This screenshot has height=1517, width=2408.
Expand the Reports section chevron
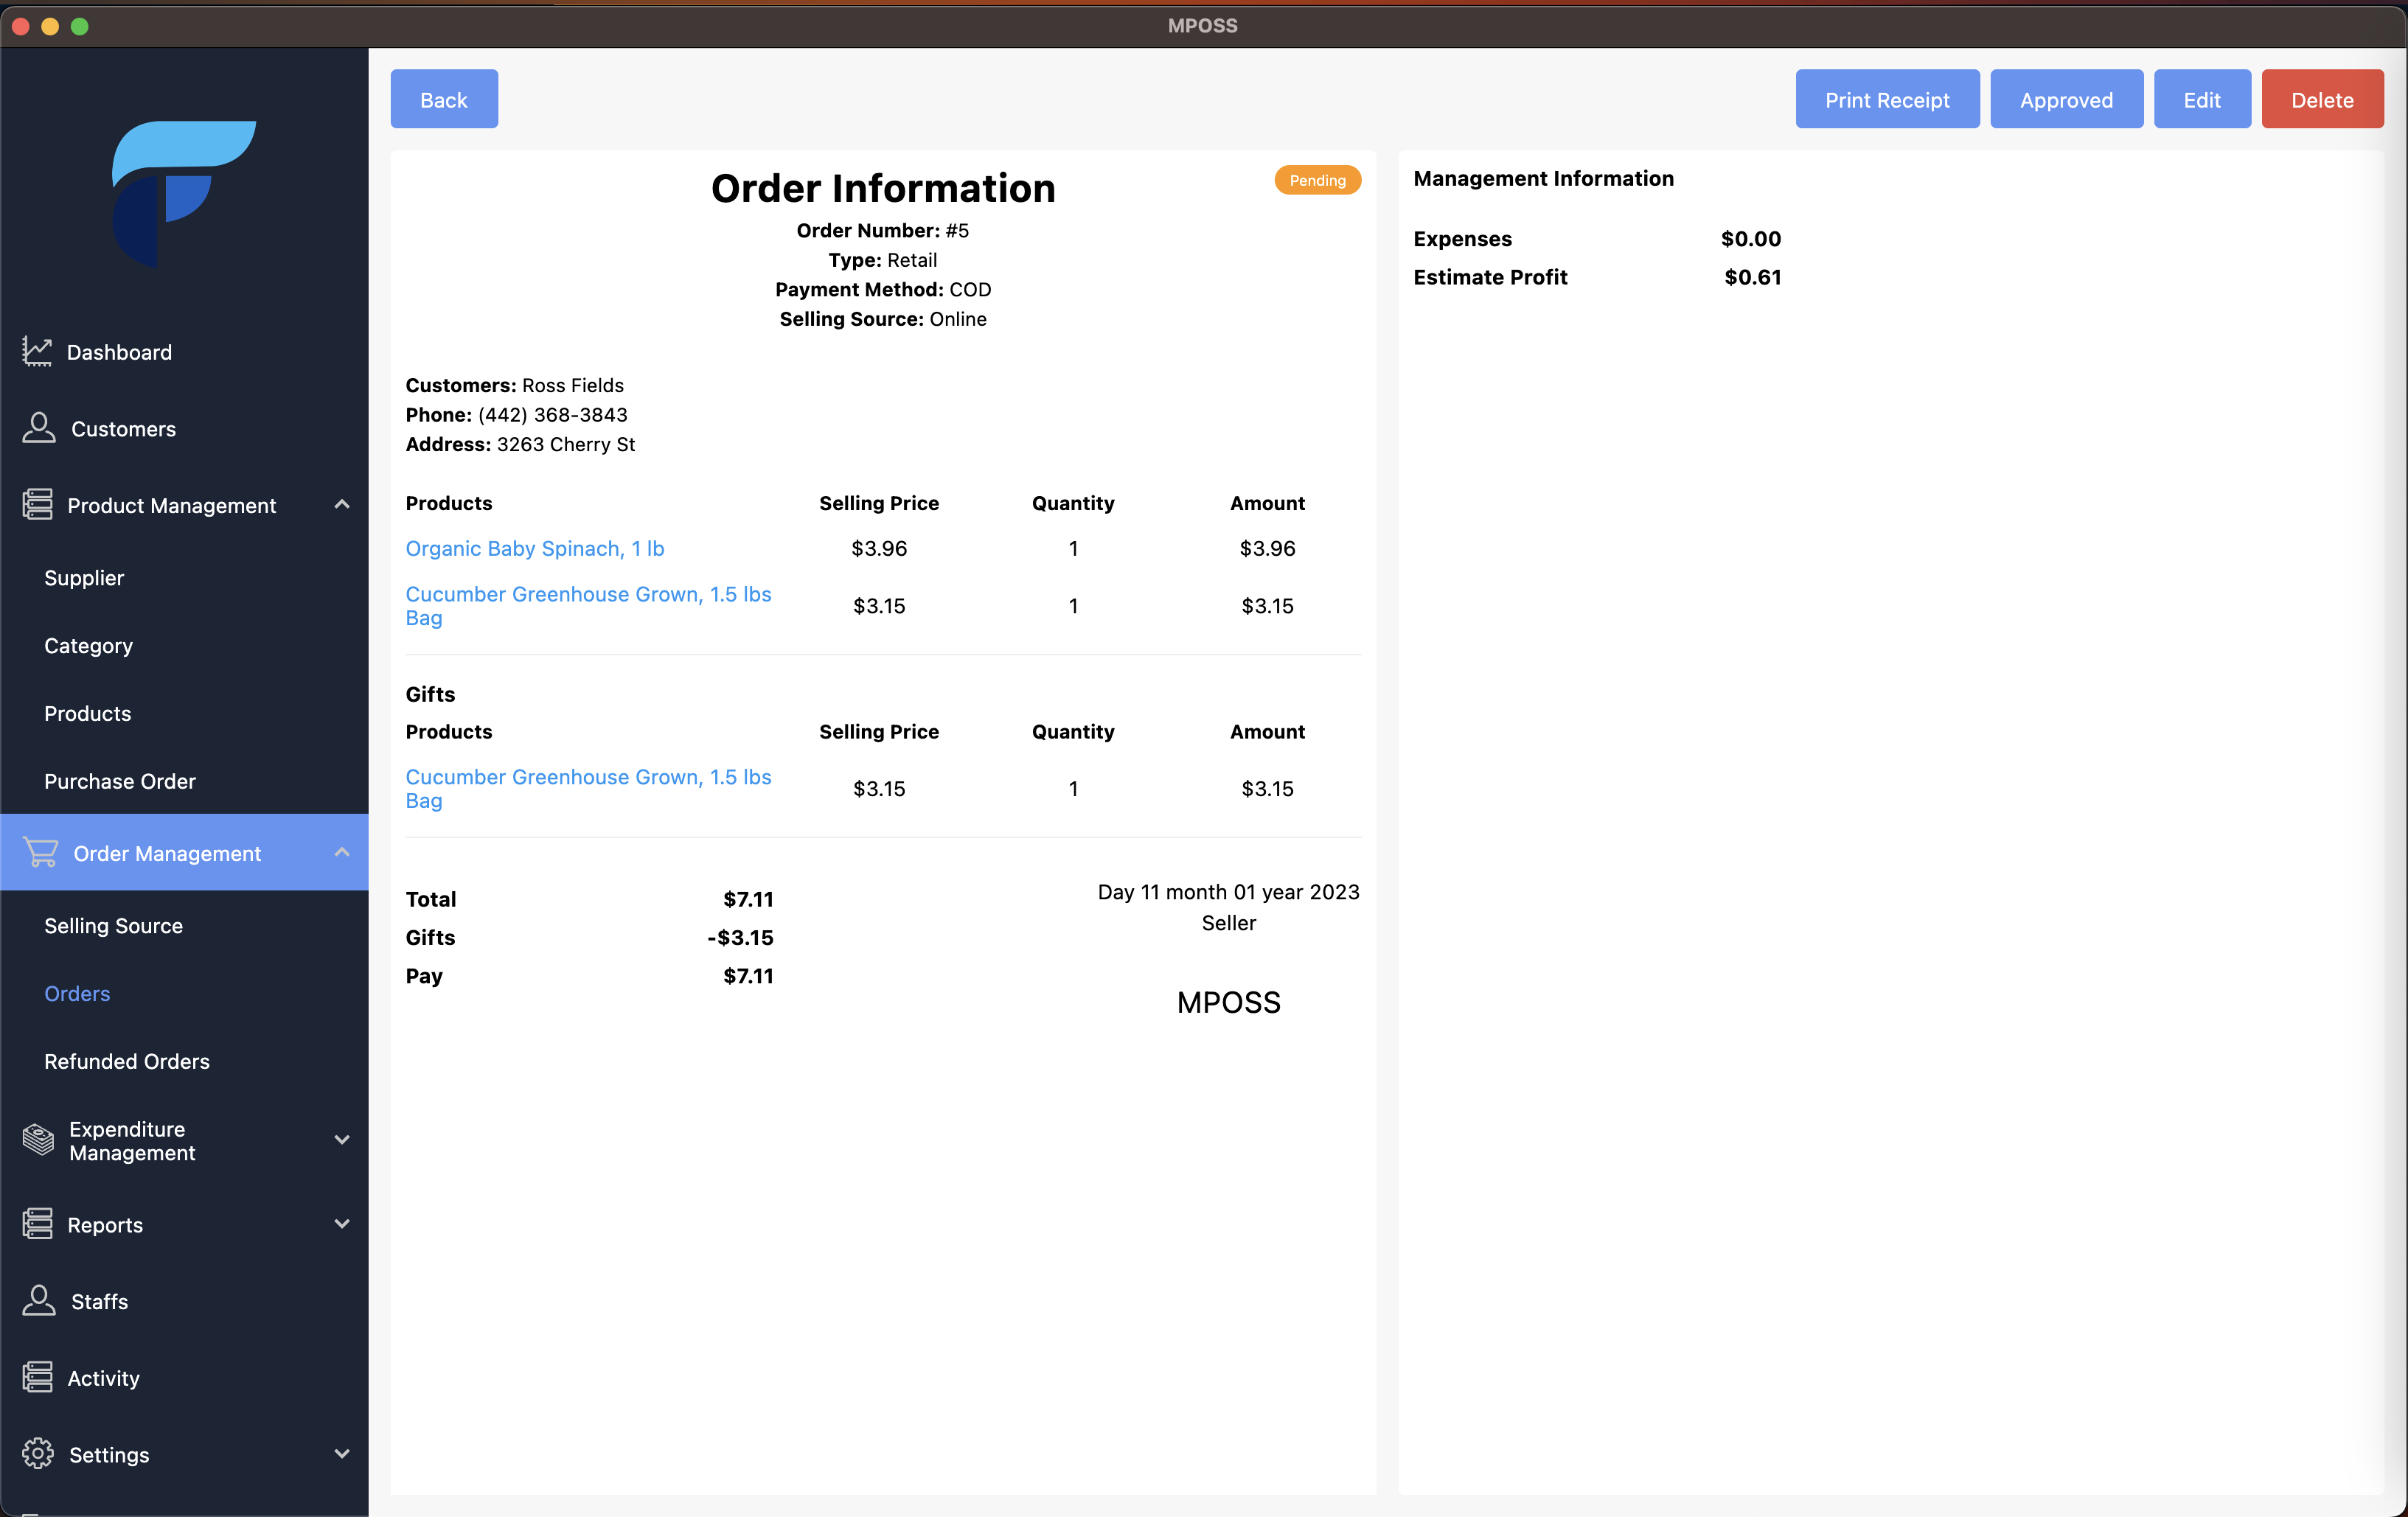click(x=342, y=1223)
